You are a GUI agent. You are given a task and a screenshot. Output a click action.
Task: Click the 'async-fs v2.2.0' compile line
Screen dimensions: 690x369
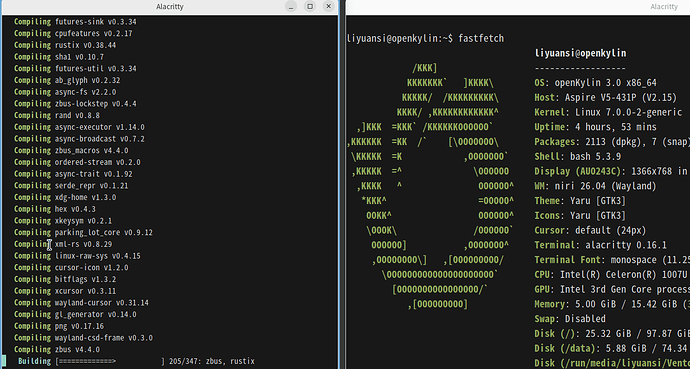(x=65, y=92)
